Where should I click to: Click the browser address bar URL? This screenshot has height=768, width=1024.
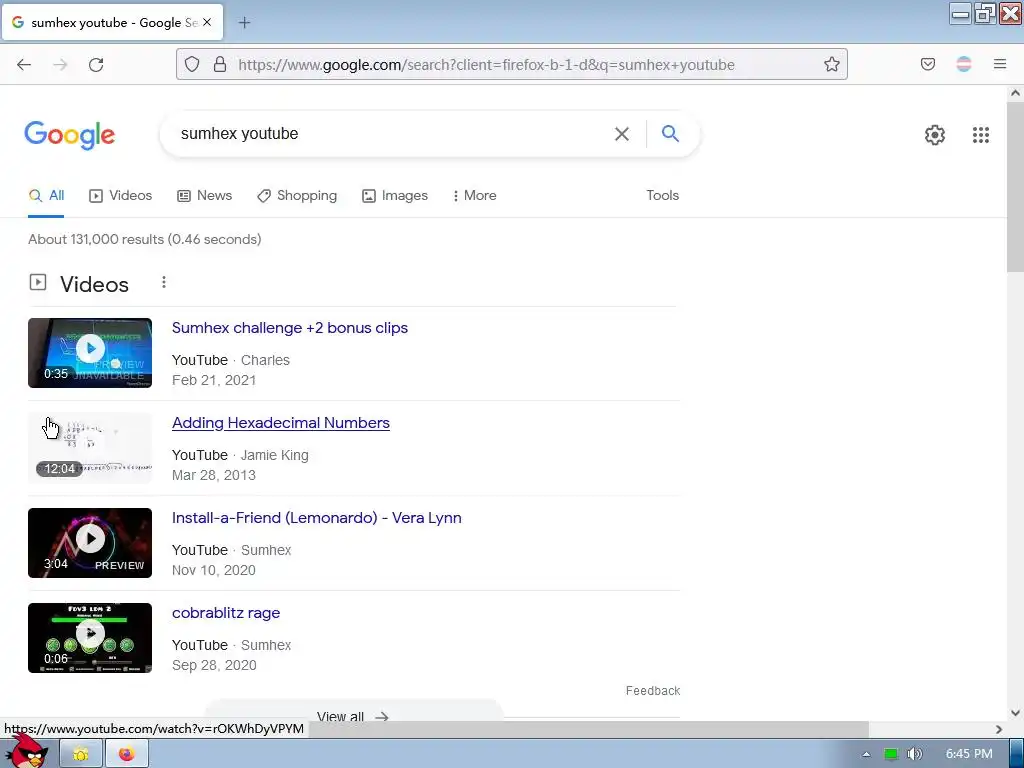coord(486,65)
